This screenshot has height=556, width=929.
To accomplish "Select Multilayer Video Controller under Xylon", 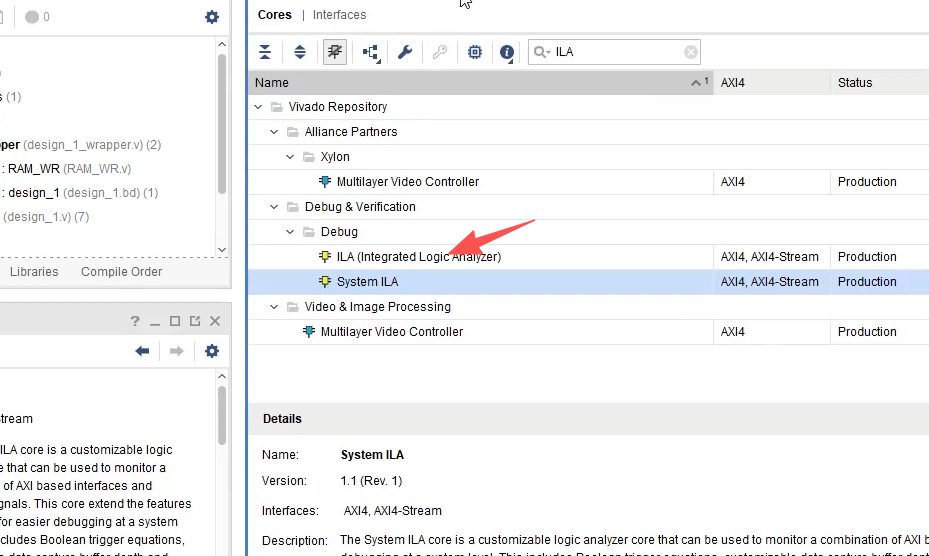I will (x=408, y=182).
